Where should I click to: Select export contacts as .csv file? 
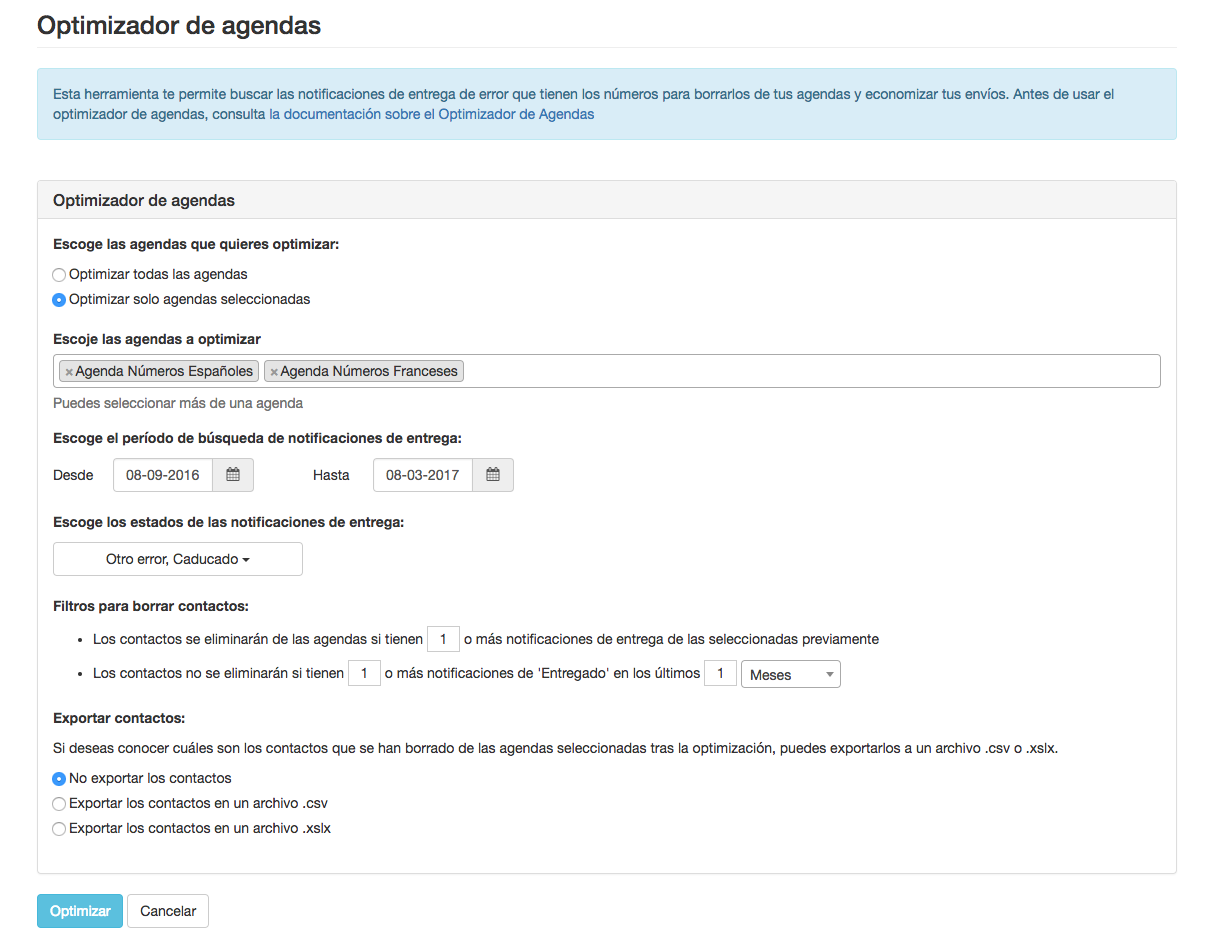59,803
